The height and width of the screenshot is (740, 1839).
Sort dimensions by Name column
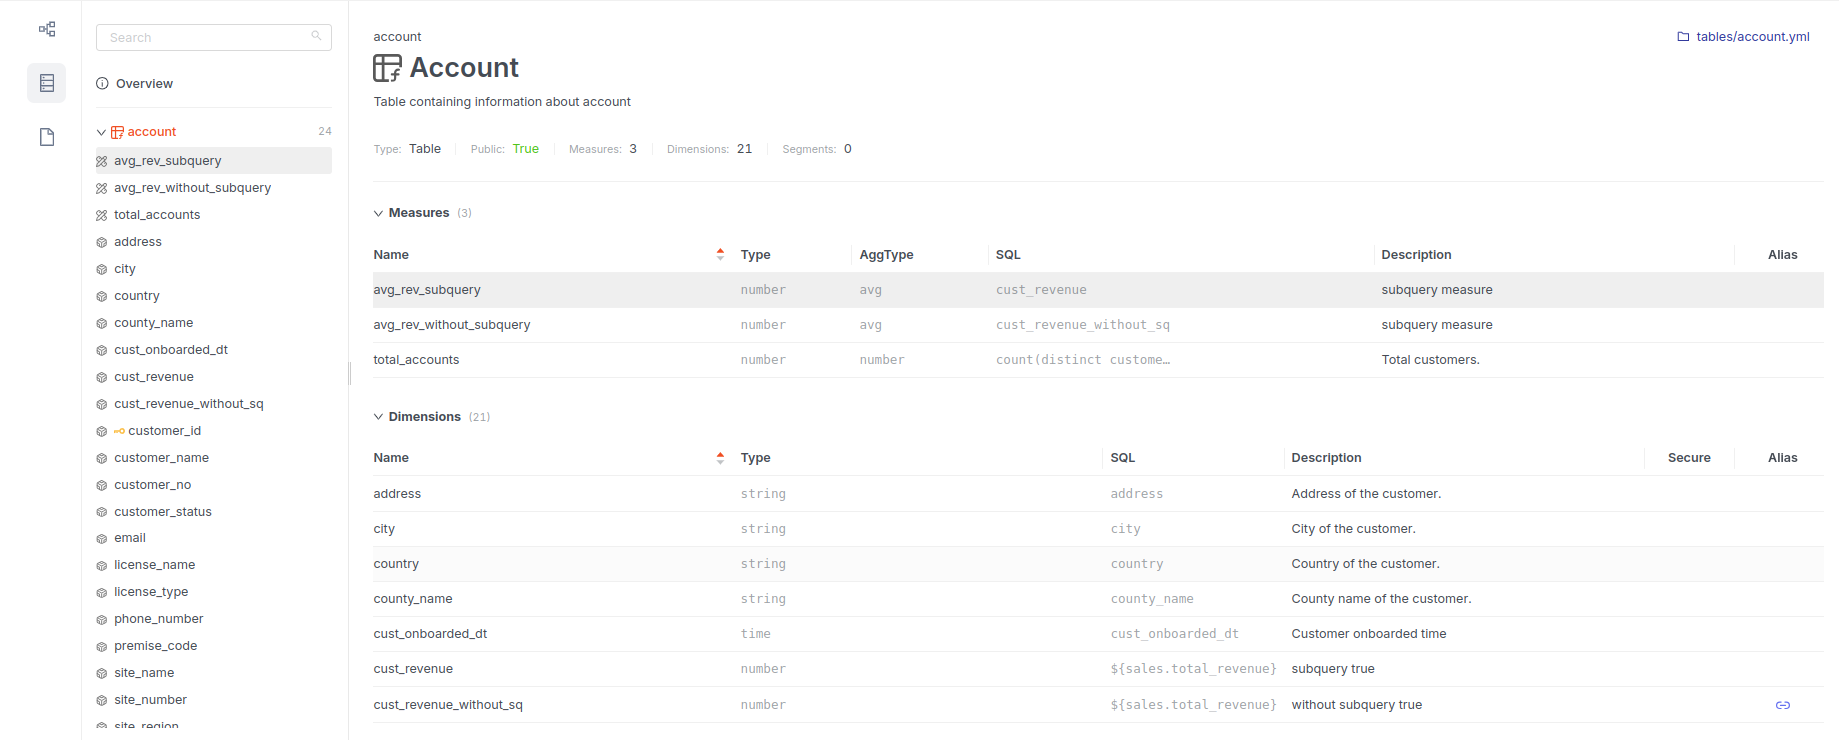[720, 458]
